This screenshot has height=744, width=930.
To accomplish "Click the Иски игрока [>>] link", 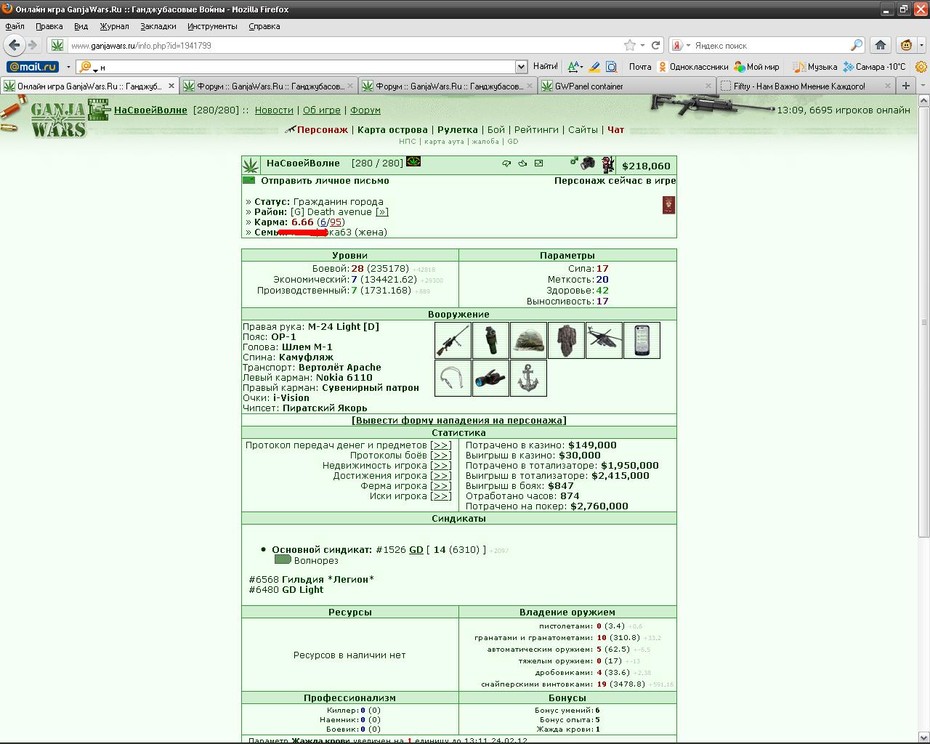I will click(441, 496).
